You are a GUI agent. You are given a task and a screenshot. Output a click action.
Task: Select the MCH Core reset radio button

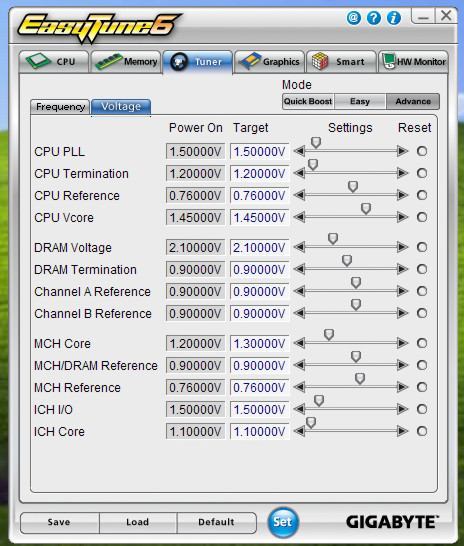pyautogui.click(x=422, y=343)
